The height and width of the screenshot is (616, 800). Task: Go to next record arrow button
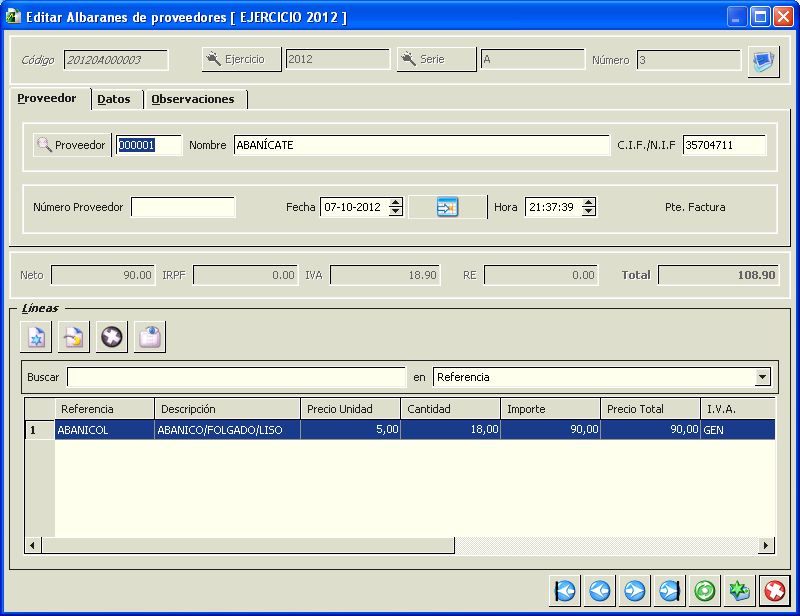[x=635, y=591]
